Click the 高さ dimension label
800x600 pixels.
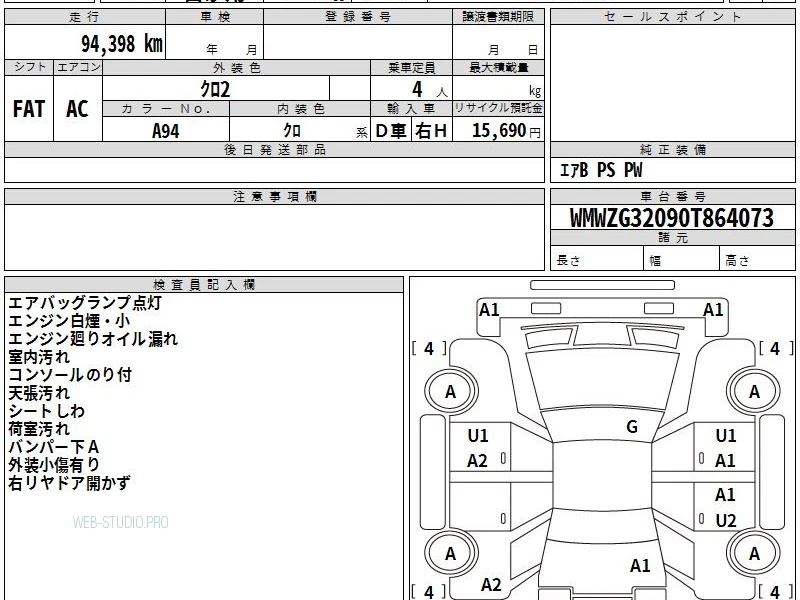pyautogui.click(x=738, y=261)
